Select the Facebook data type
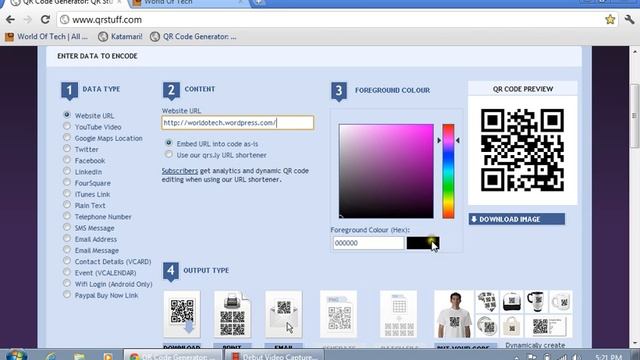 (67, 160)
